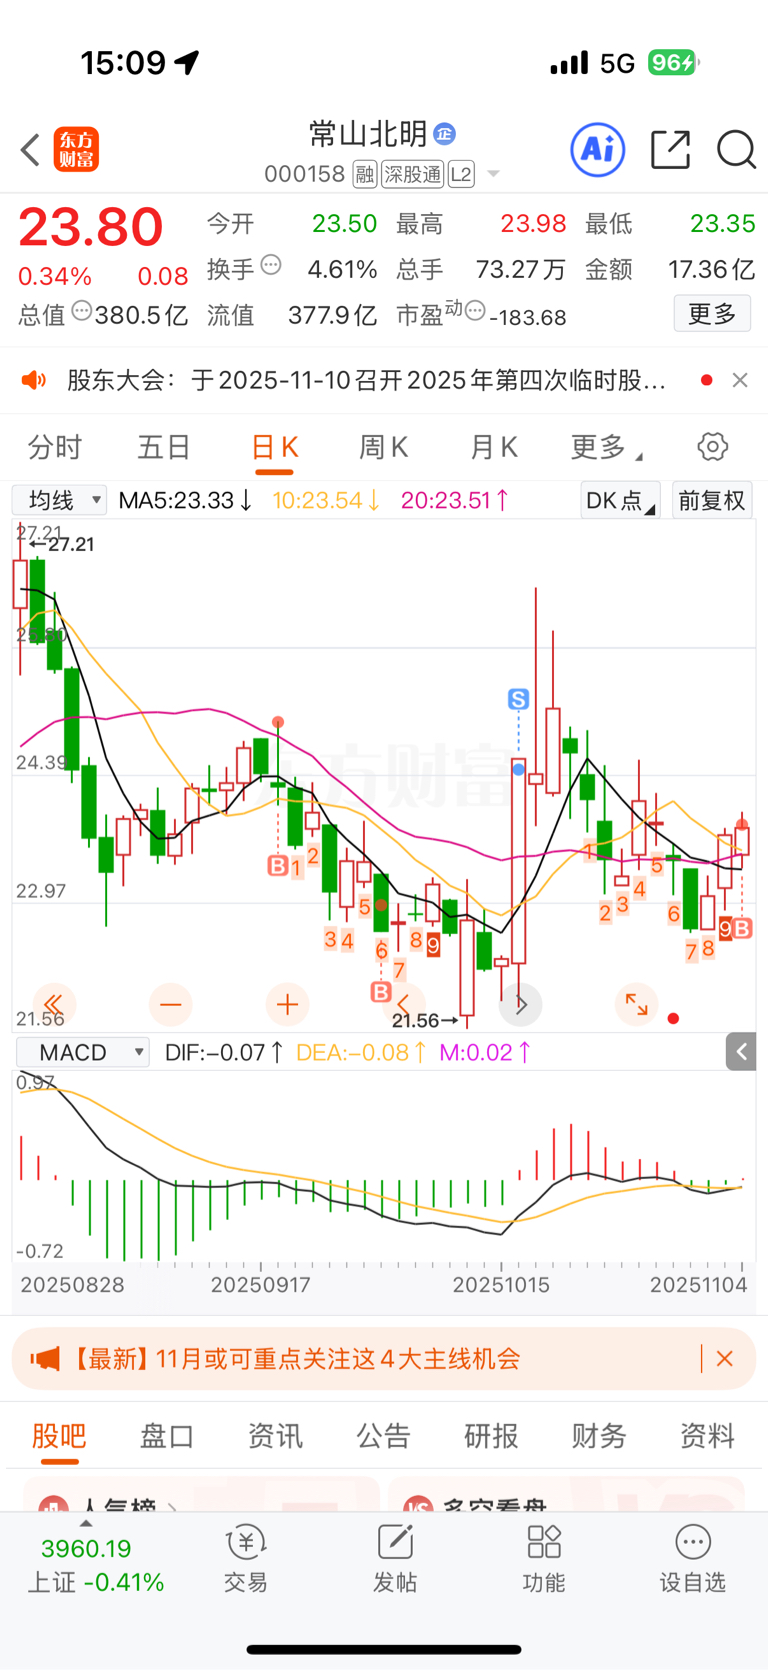Expand stock title dropdown arrow
Viewport: 768px width, 1670px height.
(493, 174)
